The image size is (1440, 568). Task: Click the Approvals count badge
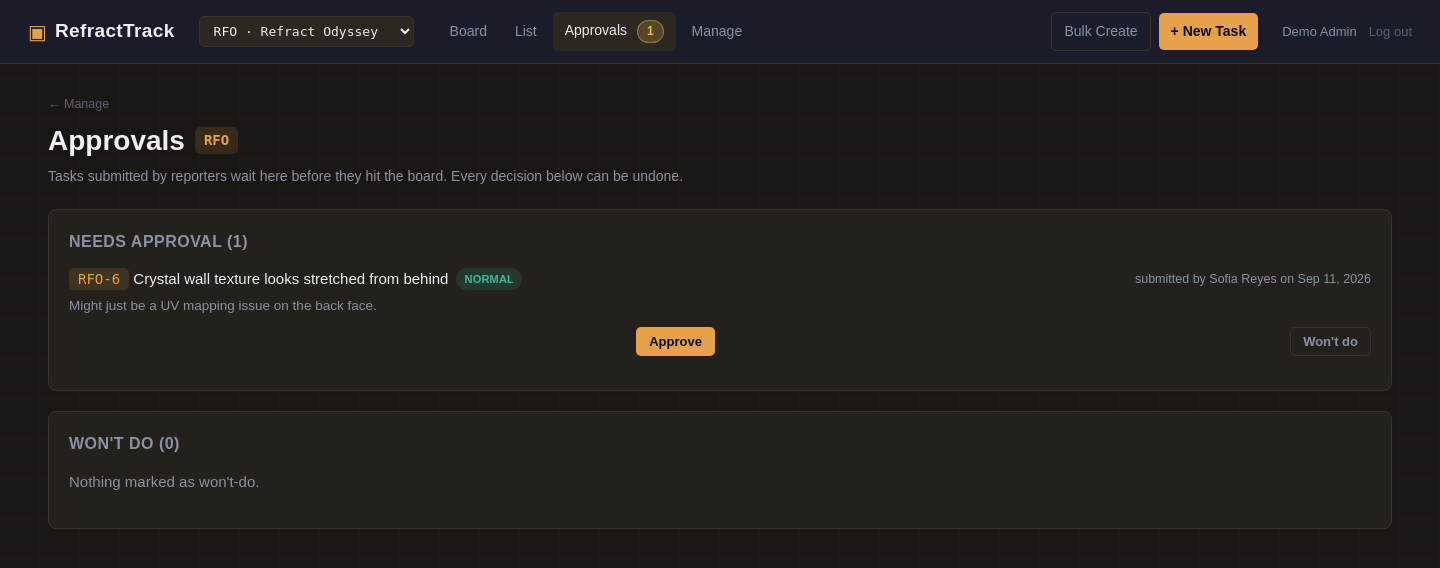650,31
